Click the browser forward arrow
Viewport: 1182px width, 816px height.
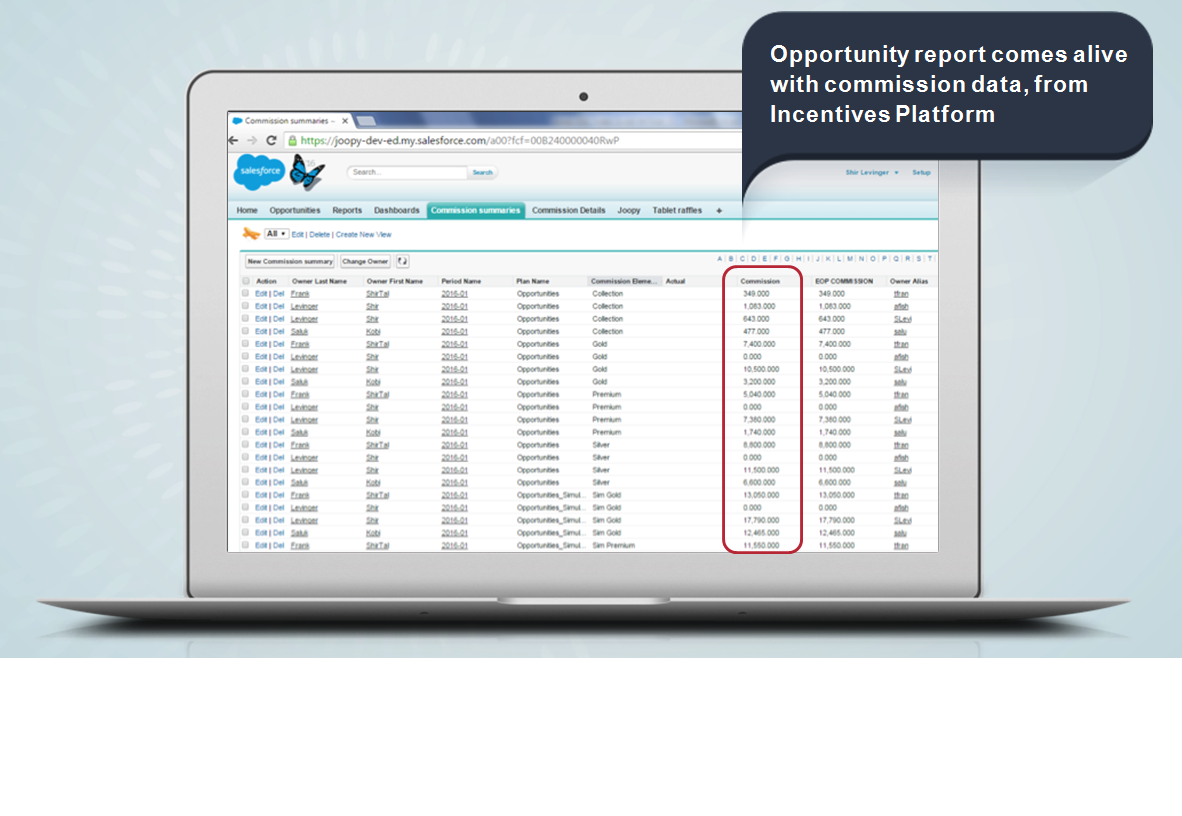click(x=252, y=141)
